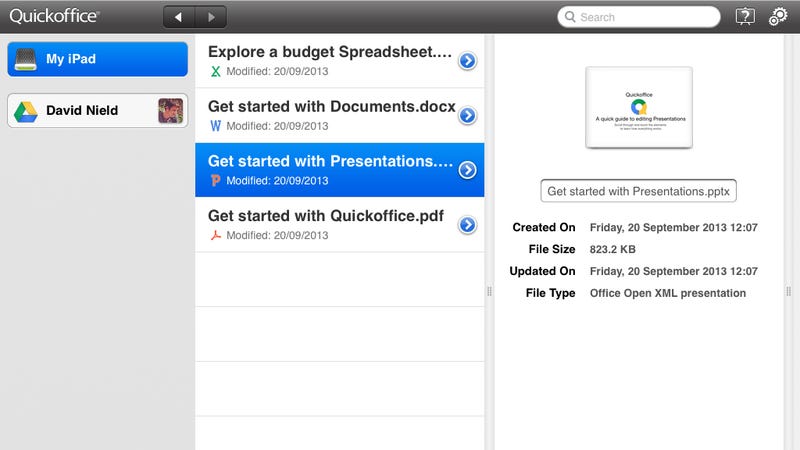This screenshot has width=800, height=450.
Task: Click the forward navigation arrow
Action: [x=211, y=17]
